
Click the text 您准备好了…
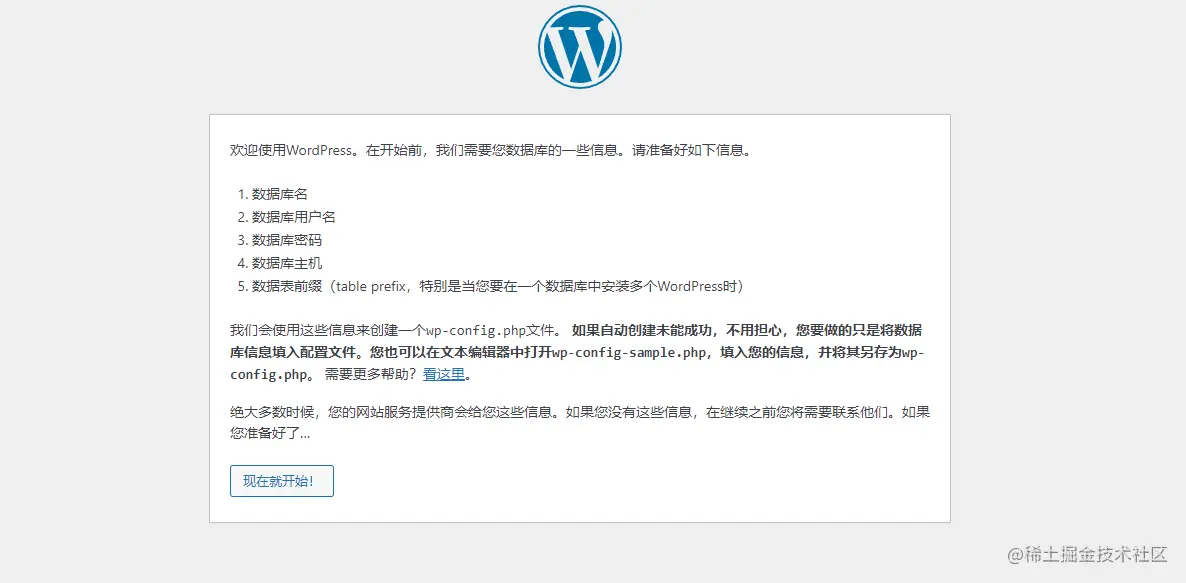tap(270, 435)
